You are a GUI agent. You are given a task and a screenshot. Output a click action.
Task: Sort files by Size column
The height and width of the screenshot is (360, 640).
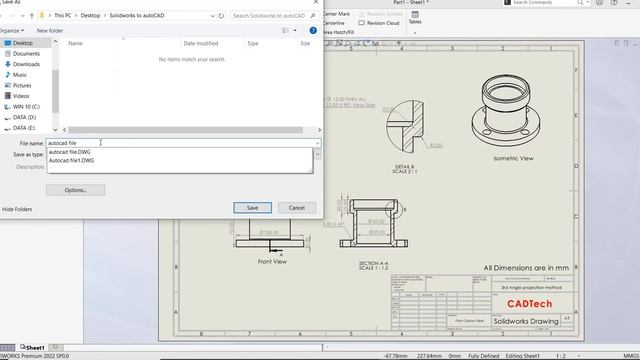click(305, 43)
